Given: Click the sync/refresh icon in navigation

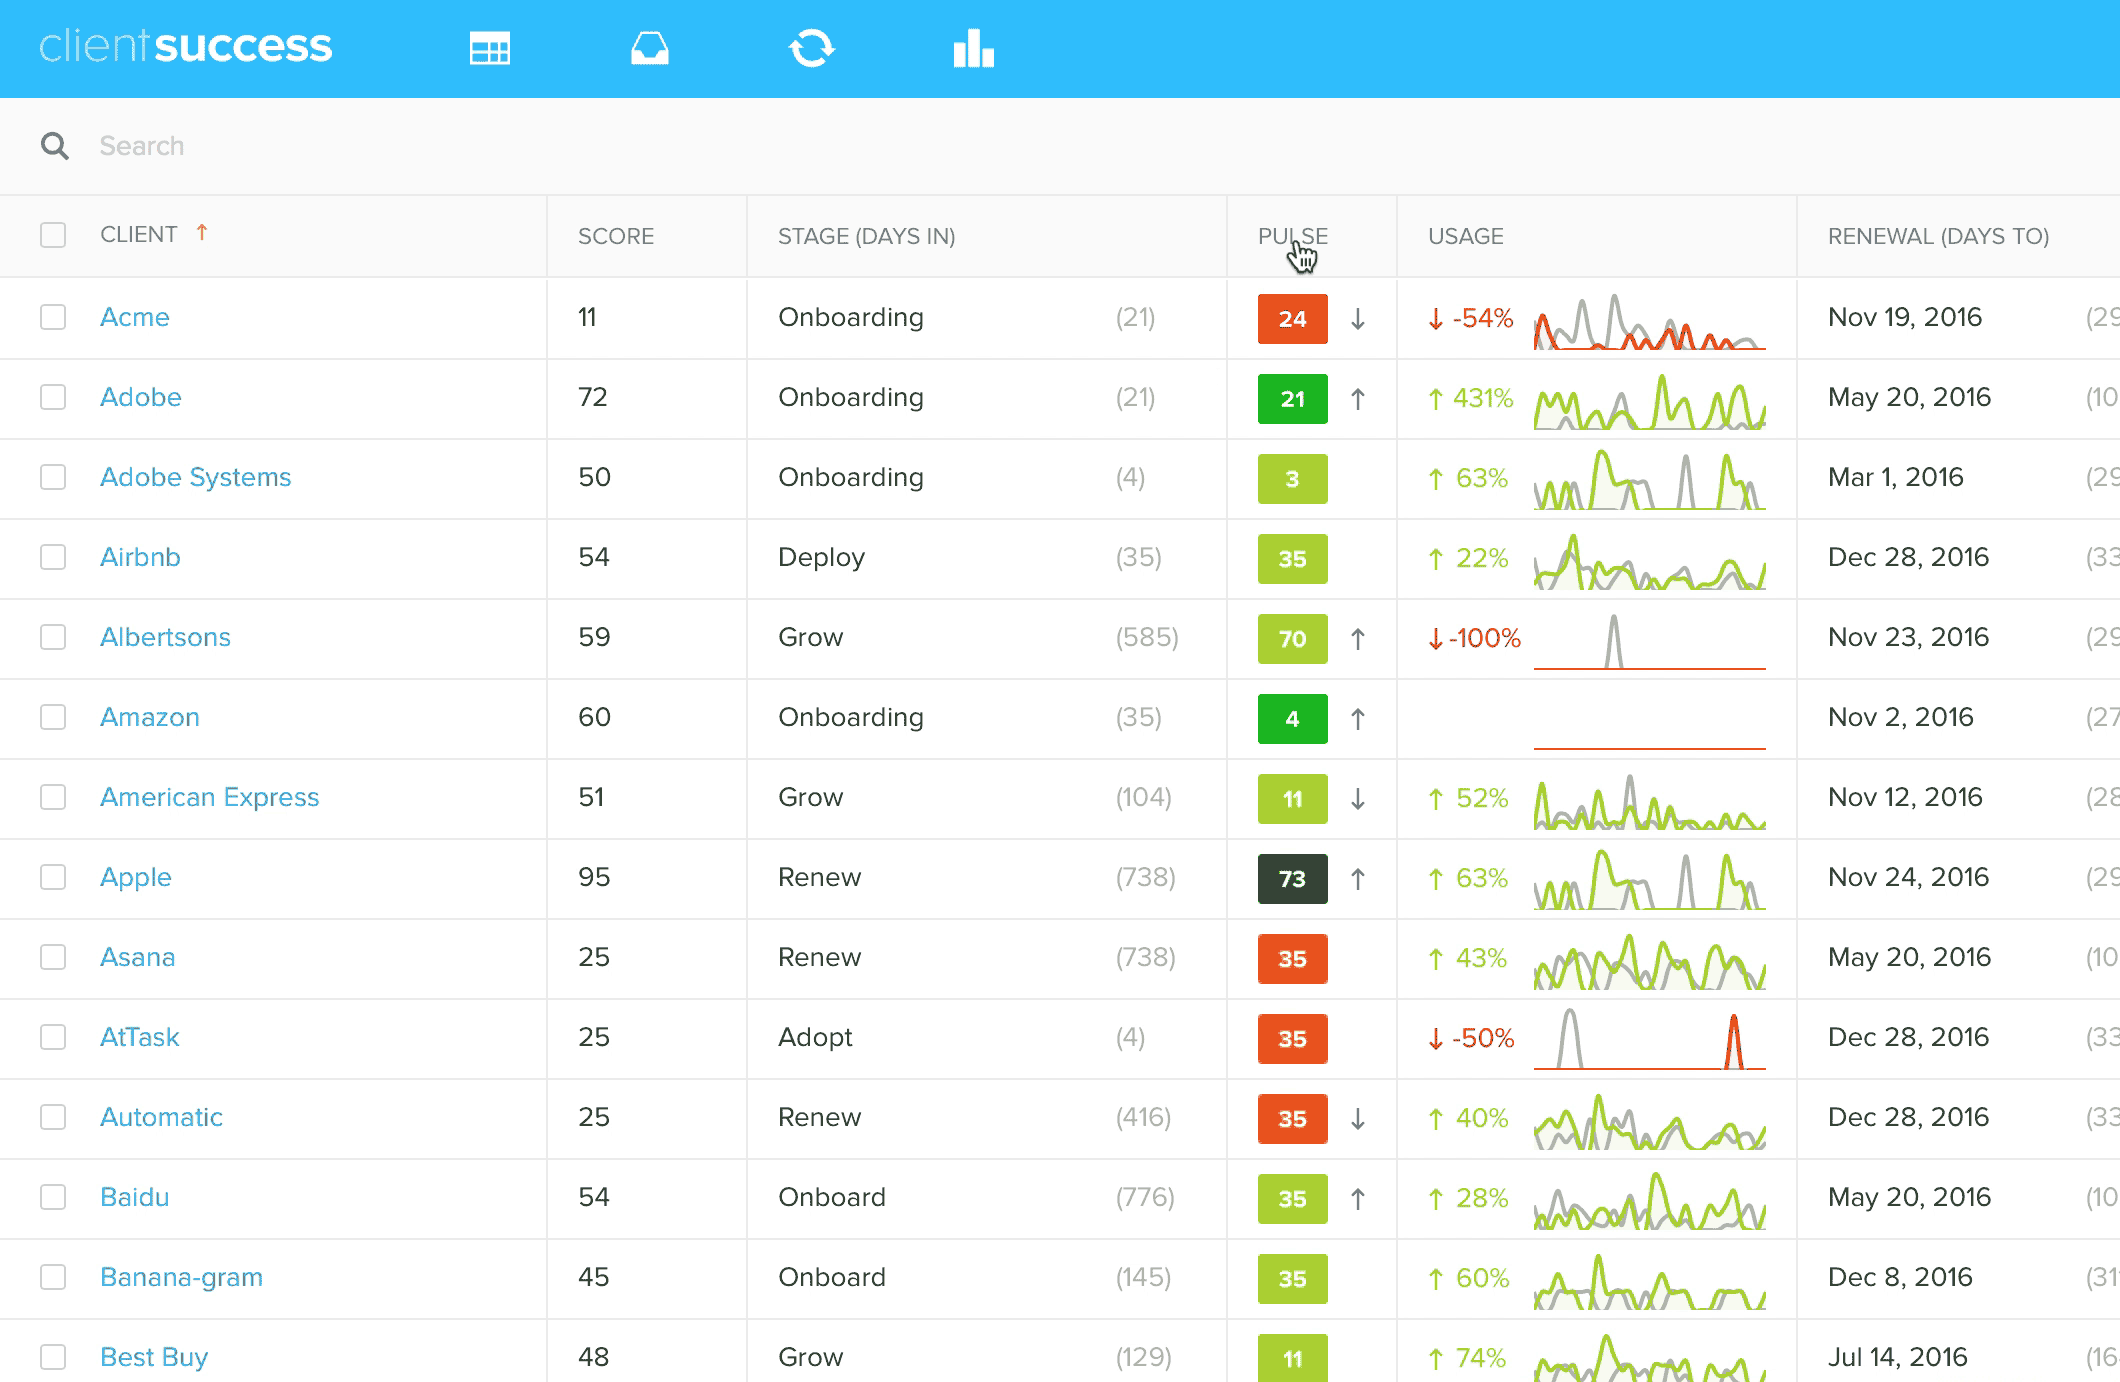Looking at the screenshot, I should [813, 47].
